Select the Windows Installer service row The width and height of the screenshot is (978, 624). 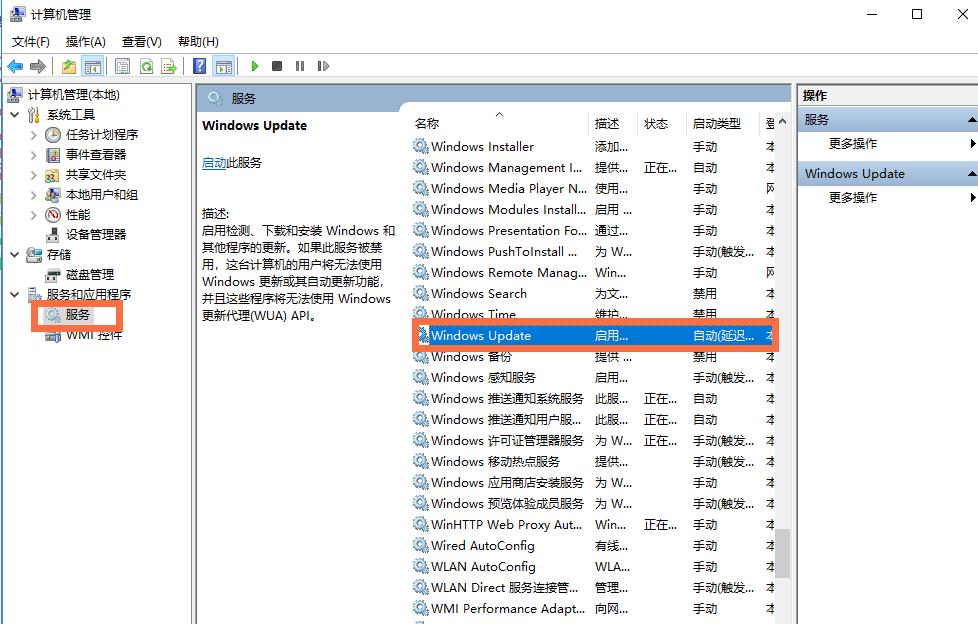(x=593, y=147)
